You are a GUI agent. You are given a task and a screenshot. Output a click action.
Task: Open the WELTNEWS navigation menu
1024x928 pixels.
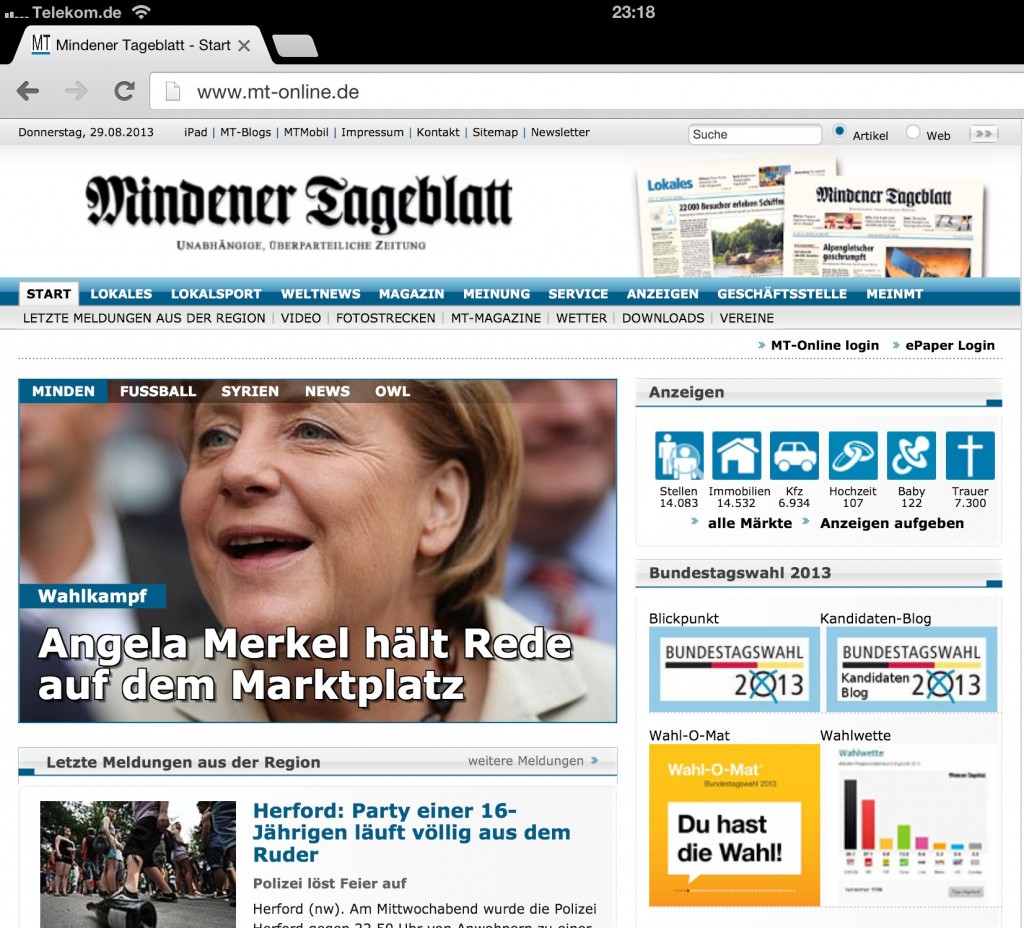321,294
